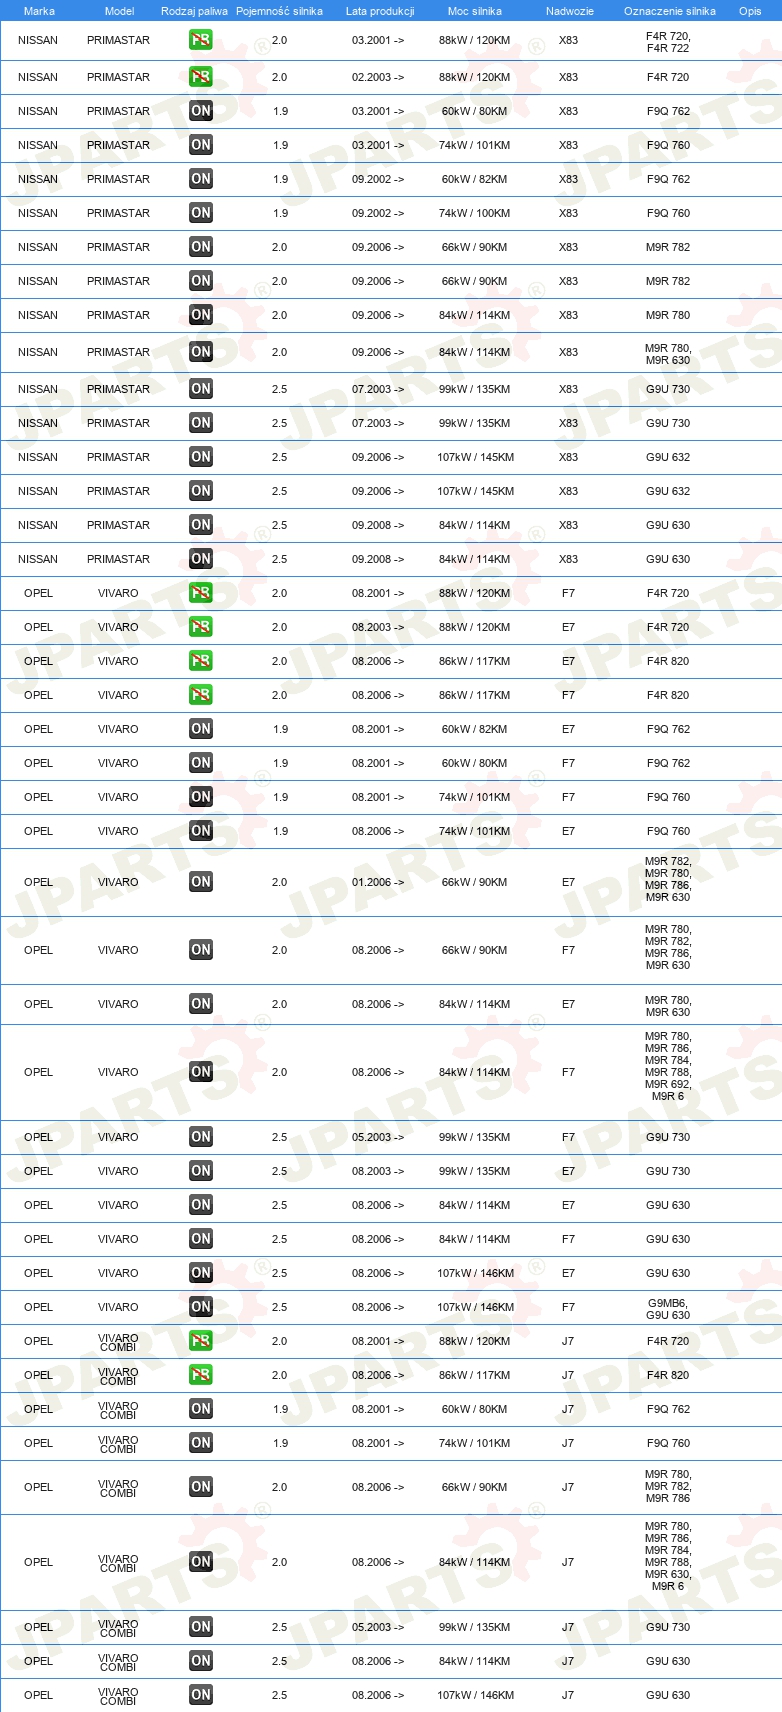Click Combi engine cell M9R 780, M9R 782, M9R 786
Image resolution: width=782 pixels, height=1712 pixels.
point(668,1486)
